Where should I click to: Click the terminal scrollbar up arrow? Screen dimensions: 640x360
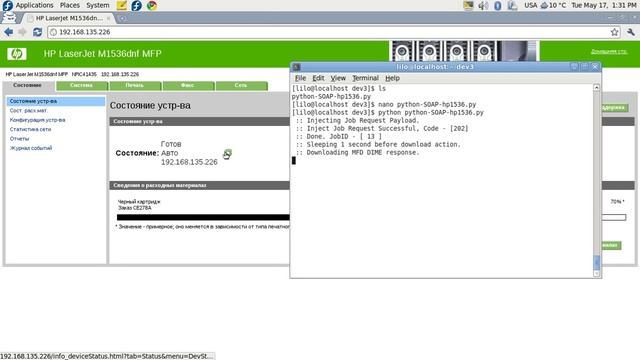pos(596,87)
